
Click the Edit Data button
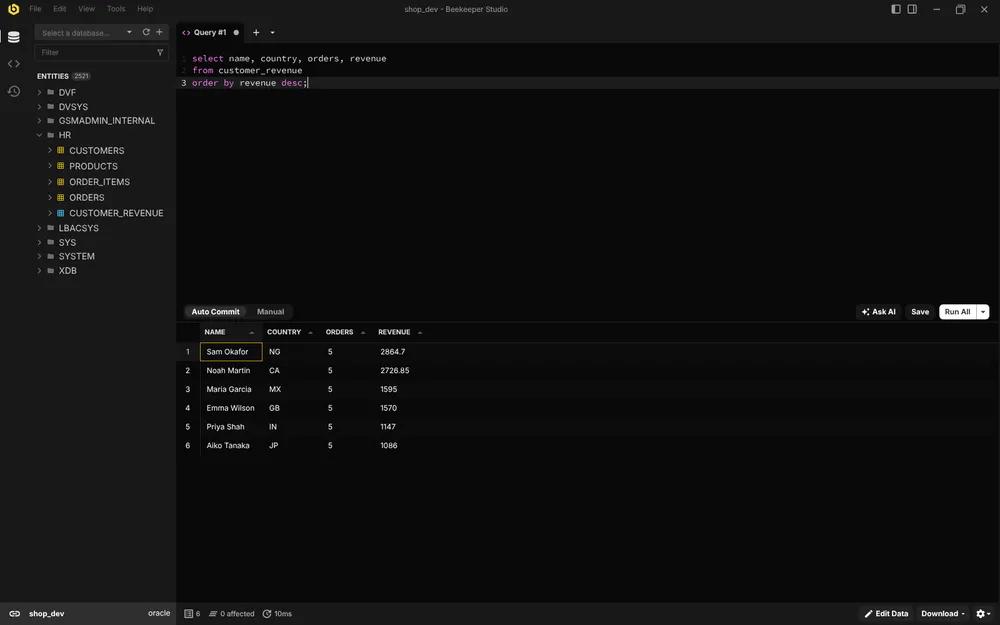[x=886, y=614]
